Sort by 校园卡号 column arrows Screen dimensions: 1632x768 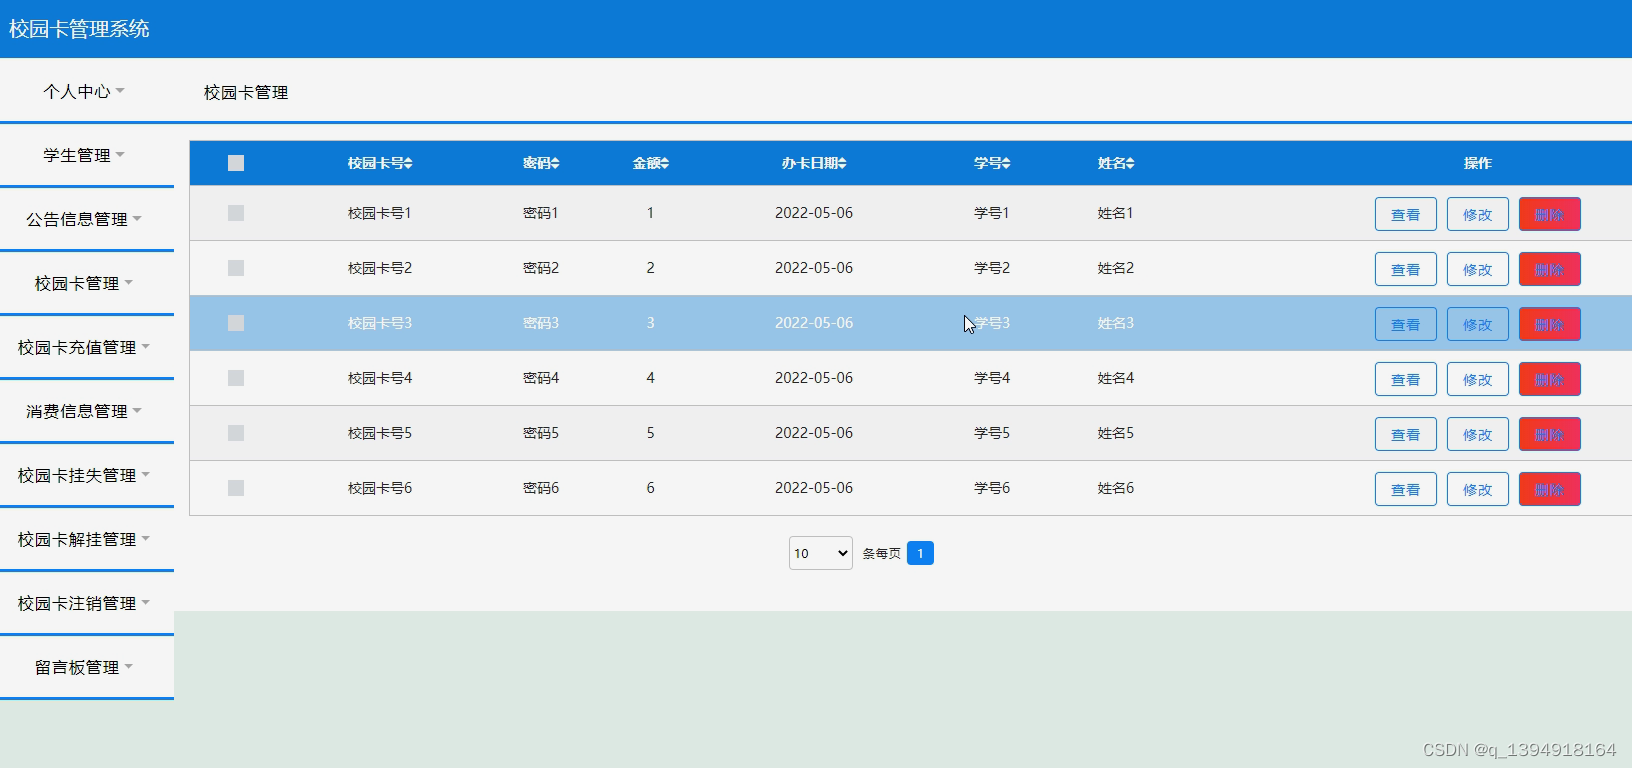[408, 163]
